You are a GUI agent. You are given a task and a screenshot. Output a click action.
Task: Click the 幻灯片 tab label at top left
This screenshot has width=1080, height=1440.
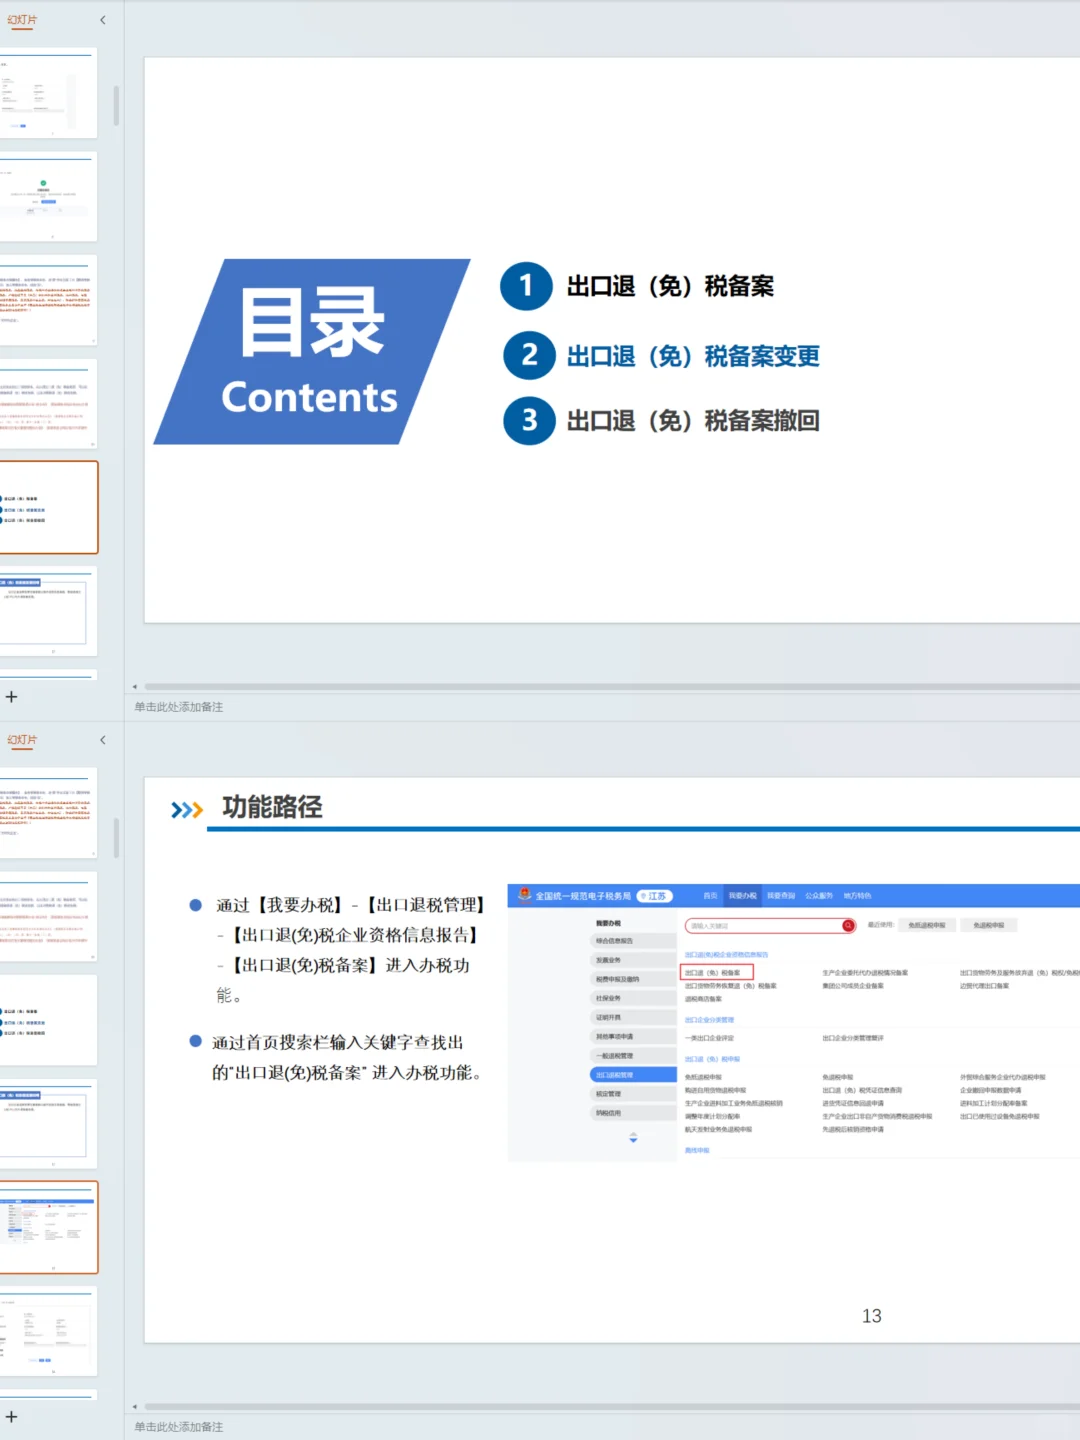pyautogui.click(x=21, y=19)
